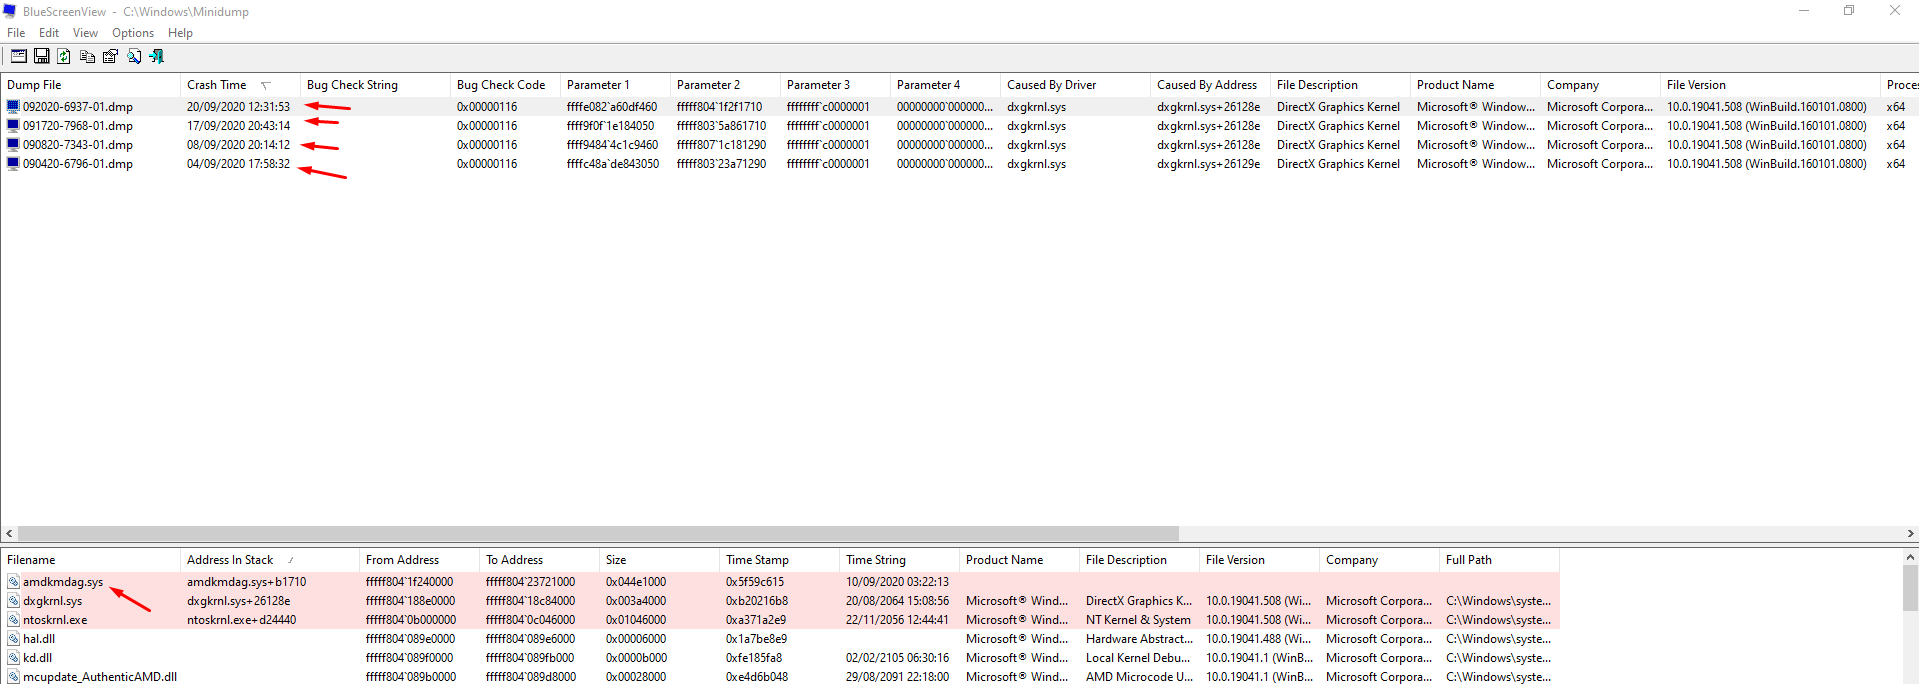Viewport: 1919px width, 684px height.
Task: Select ntoskrnl.exe in the lower pane
Action: tap(55, 620)
